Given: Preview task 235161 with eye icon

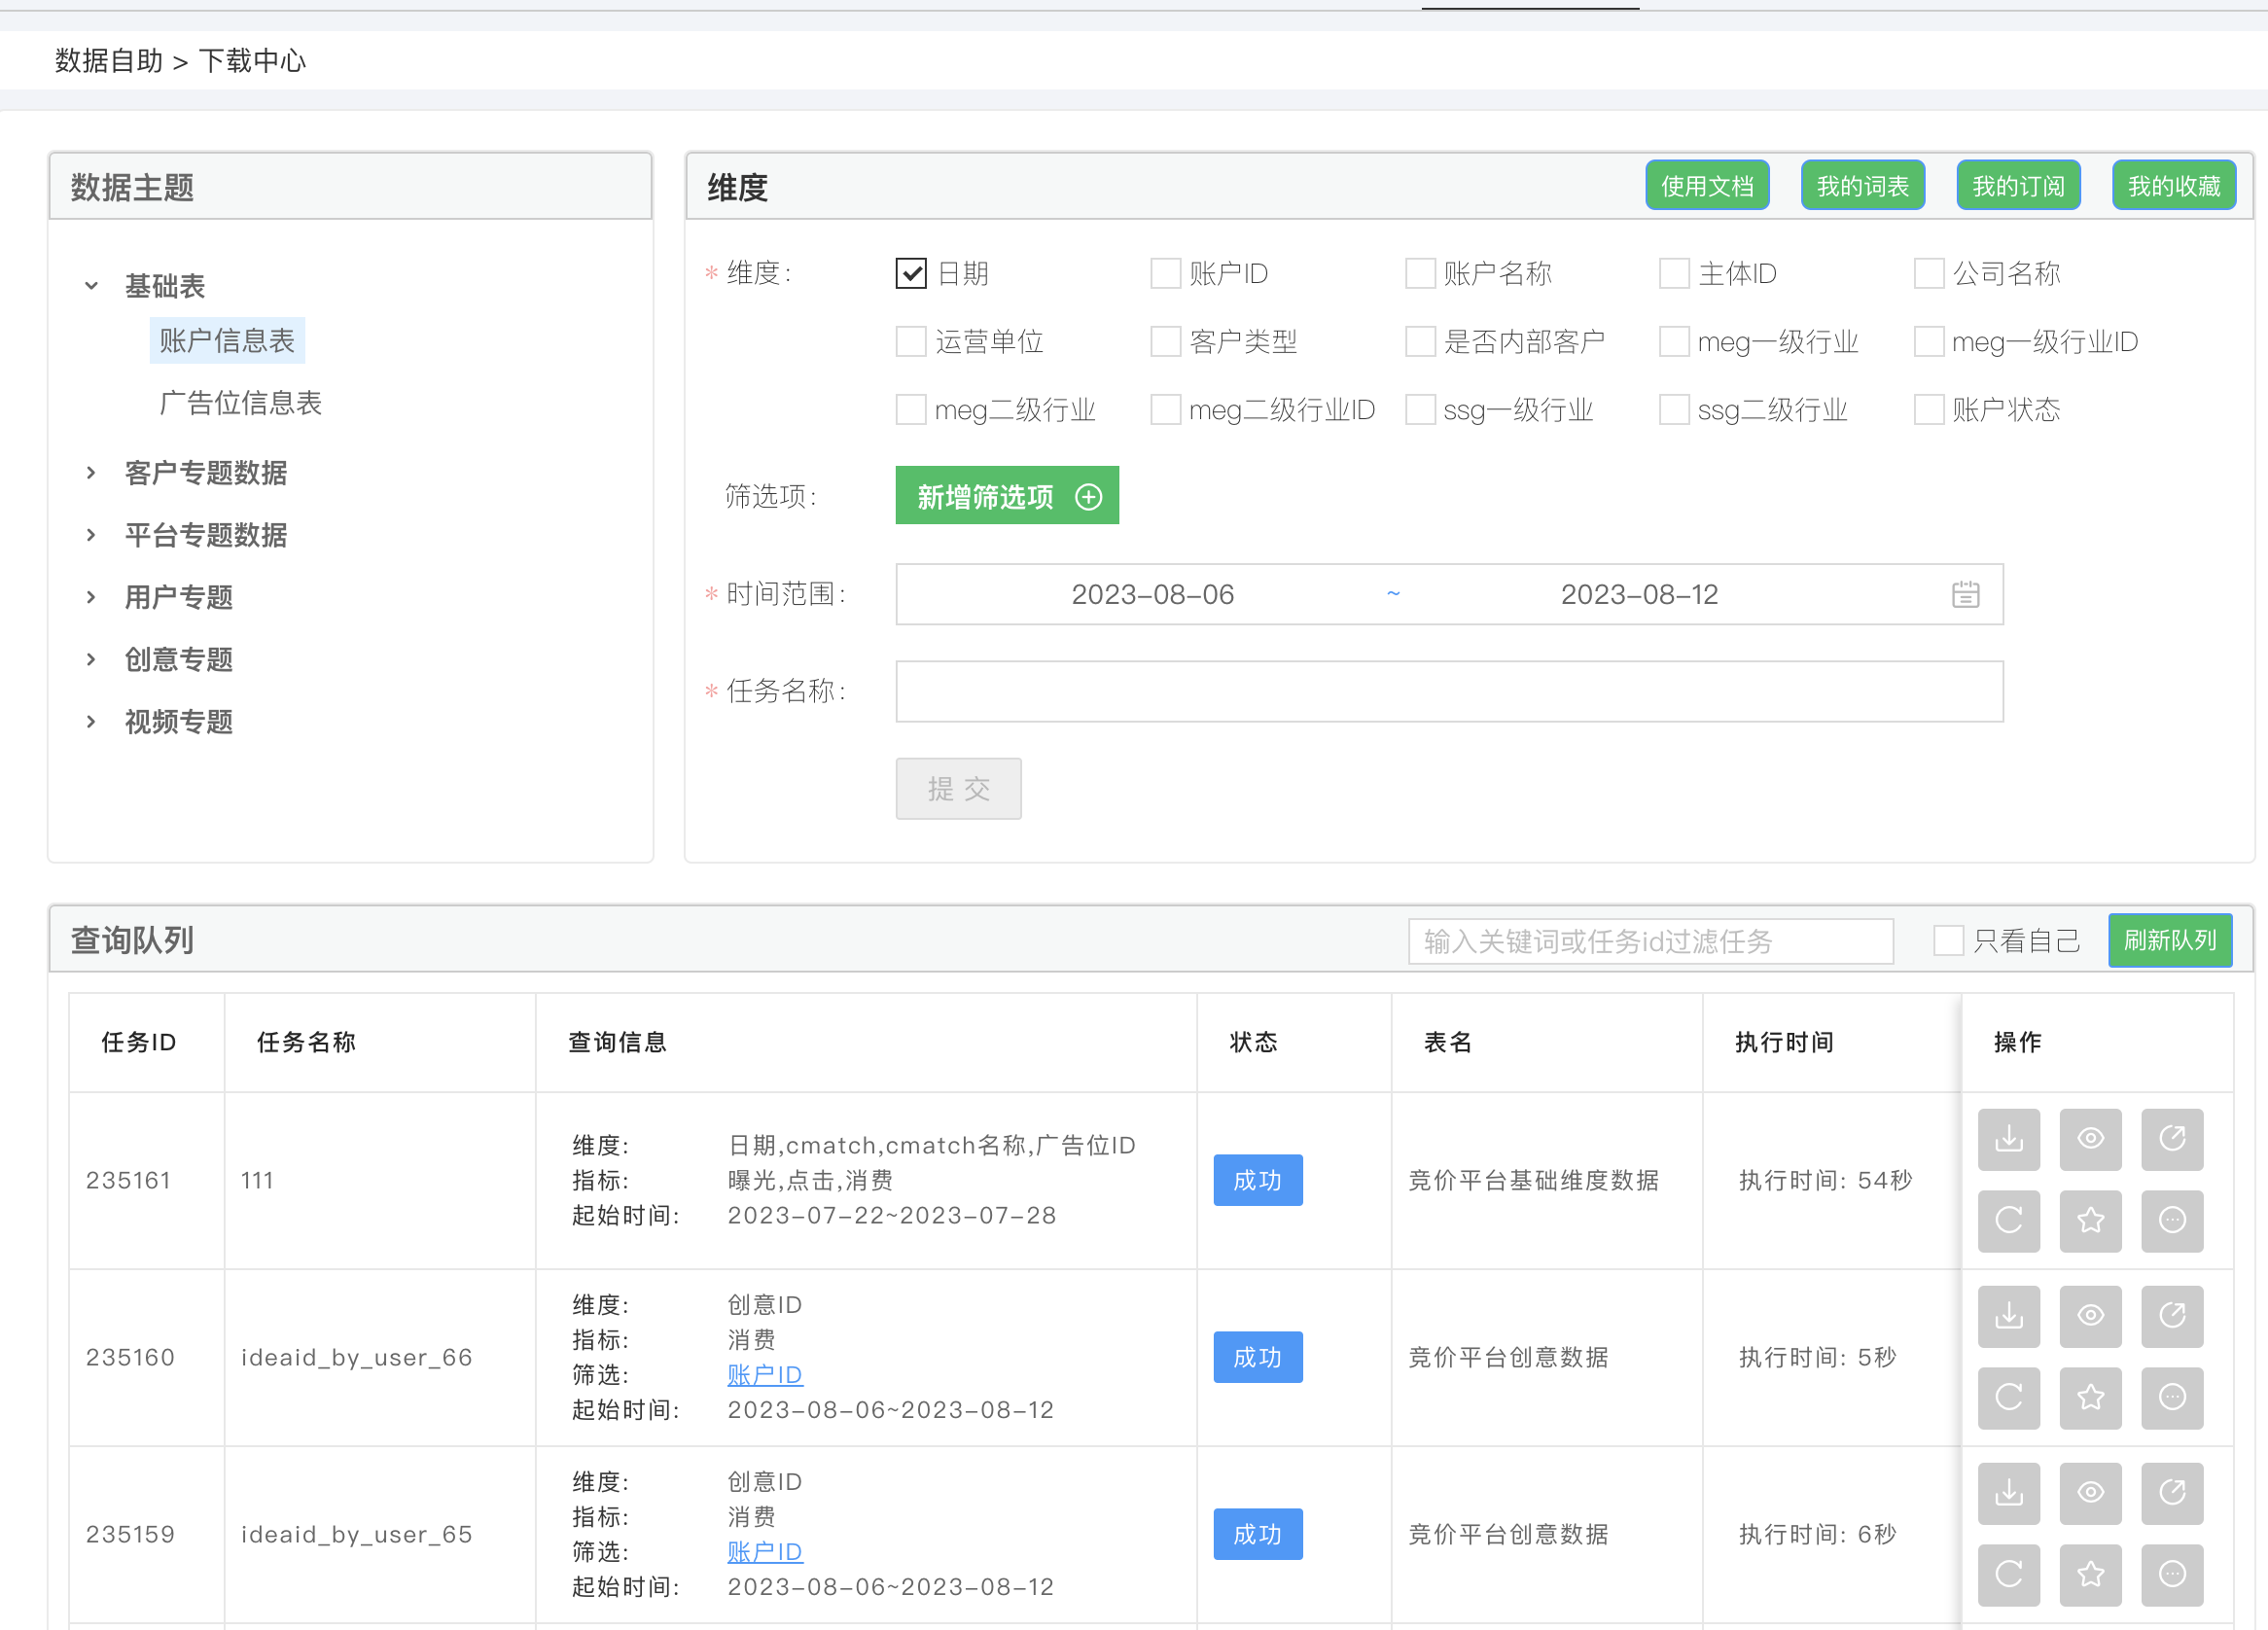Looking at the screenshot, I should coord(2090,1139).
